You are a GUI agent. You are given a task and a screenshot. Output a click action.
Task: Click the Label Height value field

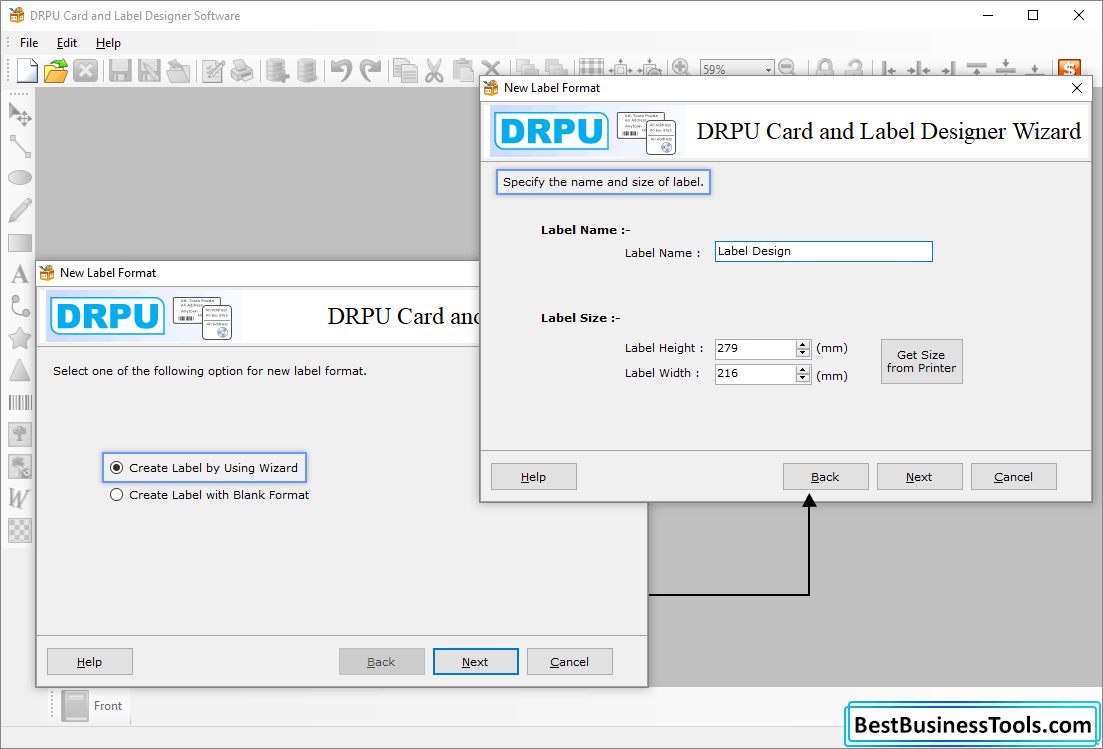point(755,349)
